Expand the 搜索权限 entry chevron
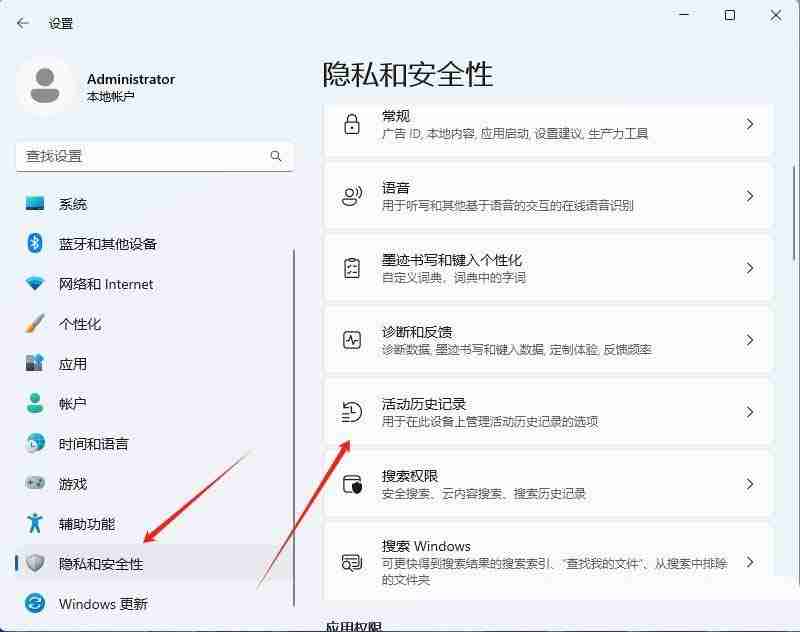This screenshot has height=632, width=800. pyautogui.click(x=751, y=484)
